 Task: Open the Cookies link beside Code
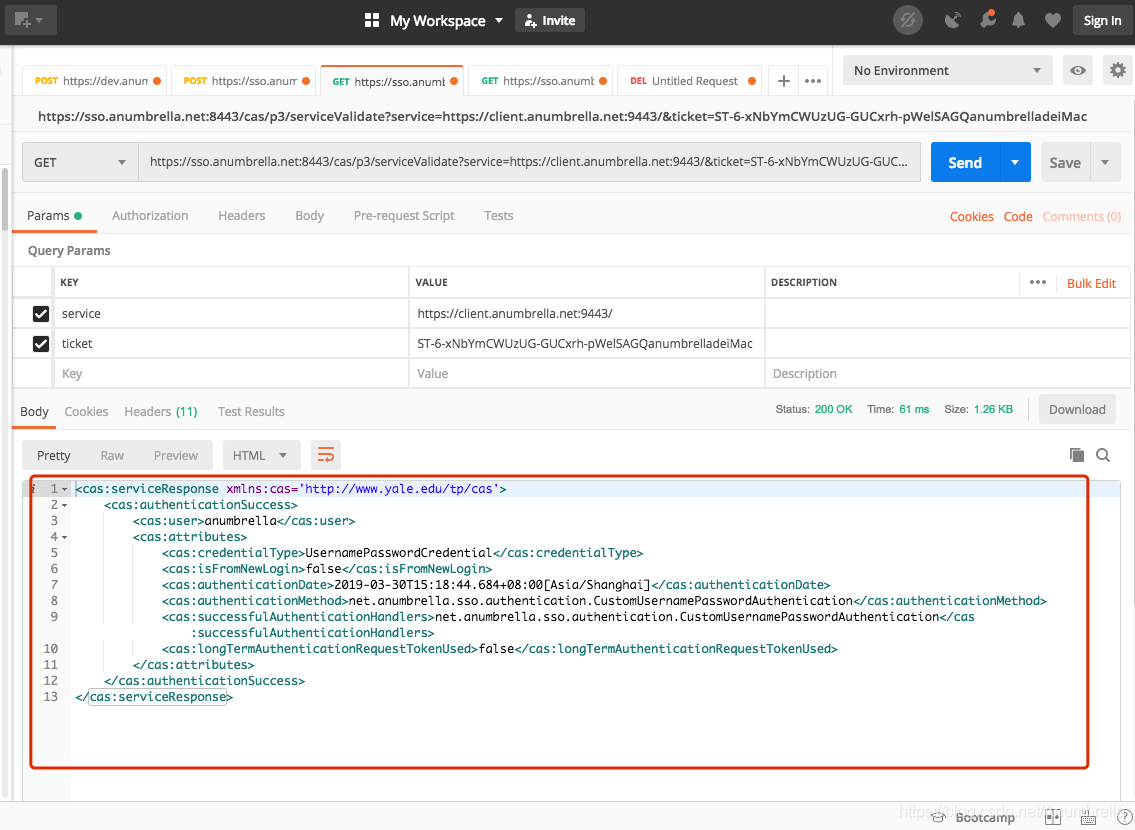point(971,216)
